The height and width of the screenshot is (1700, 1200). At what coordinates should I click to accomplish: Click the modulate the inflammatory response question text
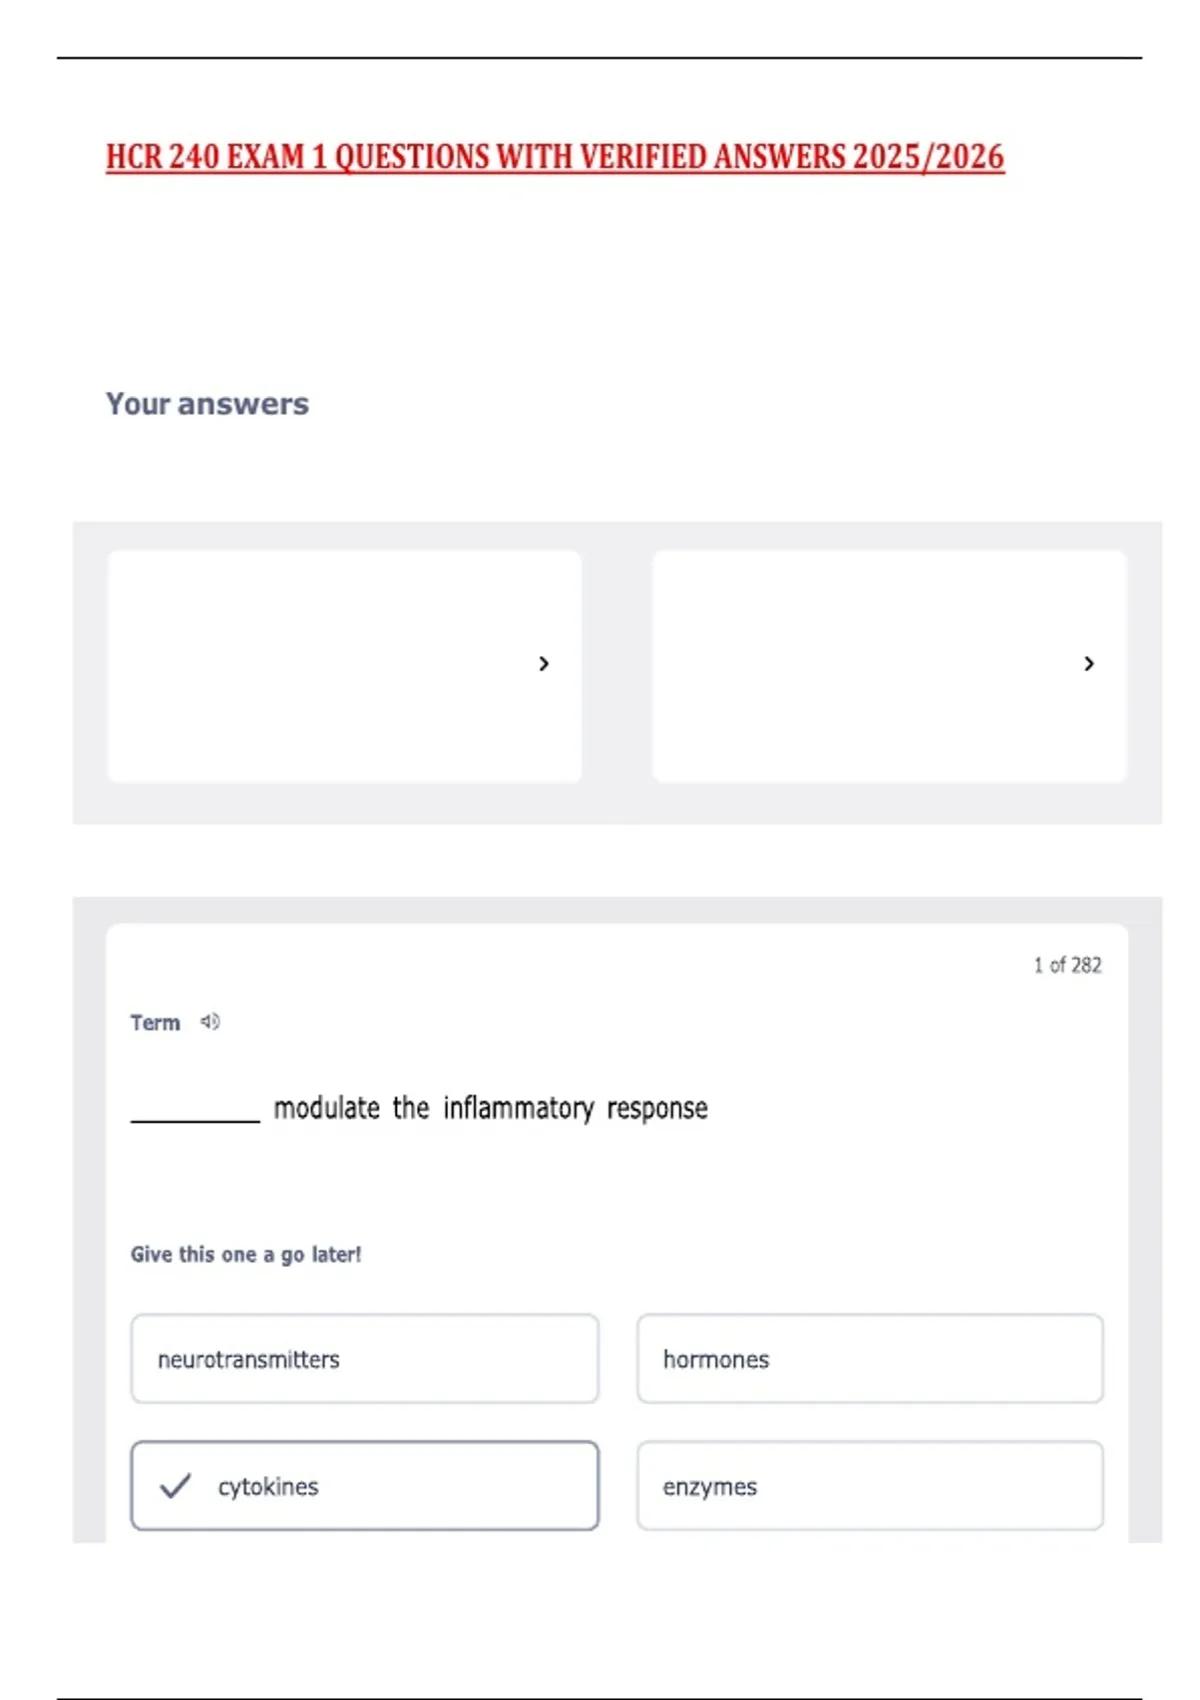tap(490, 1108)
